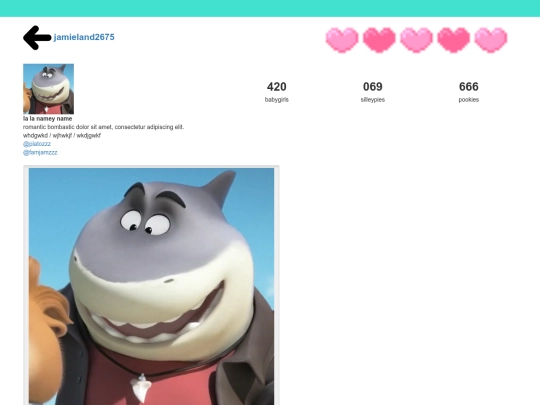
Task: Click the first light pink heart
Action: click(342, 40)
